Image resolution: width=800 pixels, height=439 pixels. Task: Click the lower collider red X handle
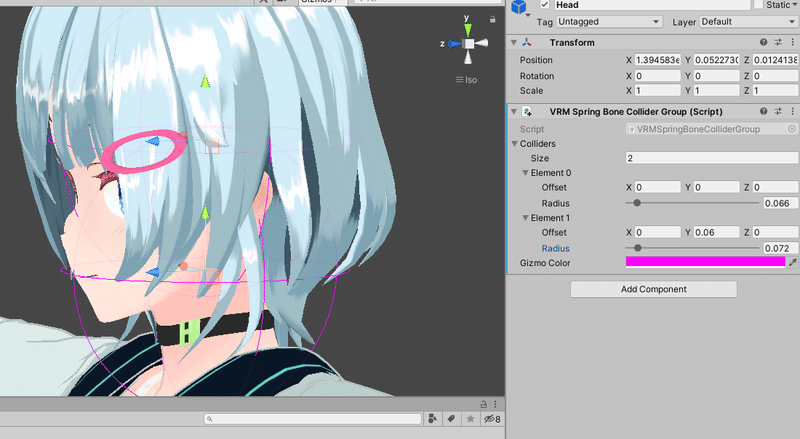click(x=184, y=266)
